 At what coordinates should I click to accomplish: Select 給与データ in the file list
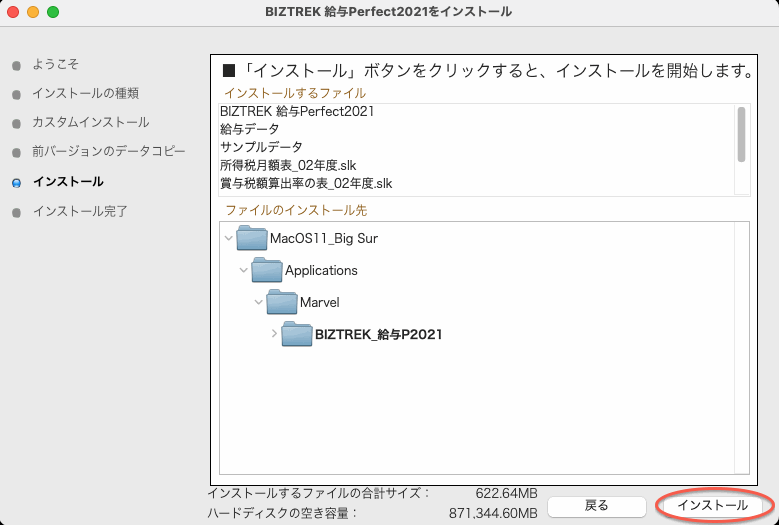(x=250, y=129)
